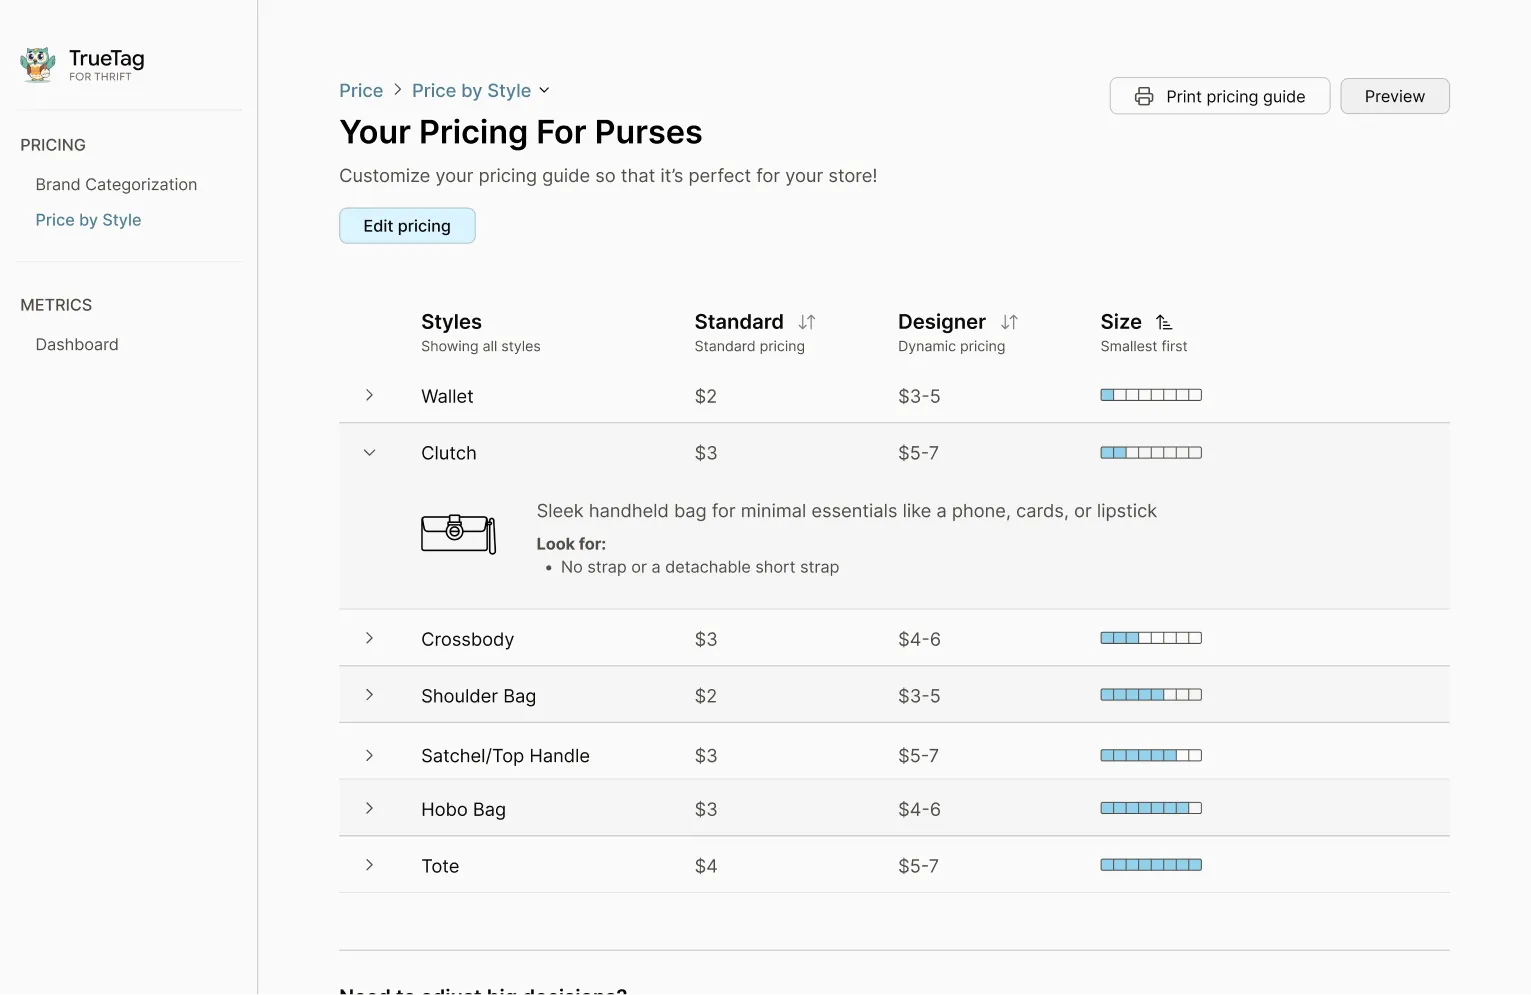Click the printer icon in Print pricing guide
The width and height of the screenshot is (1531, 995).
[1144, 97]
